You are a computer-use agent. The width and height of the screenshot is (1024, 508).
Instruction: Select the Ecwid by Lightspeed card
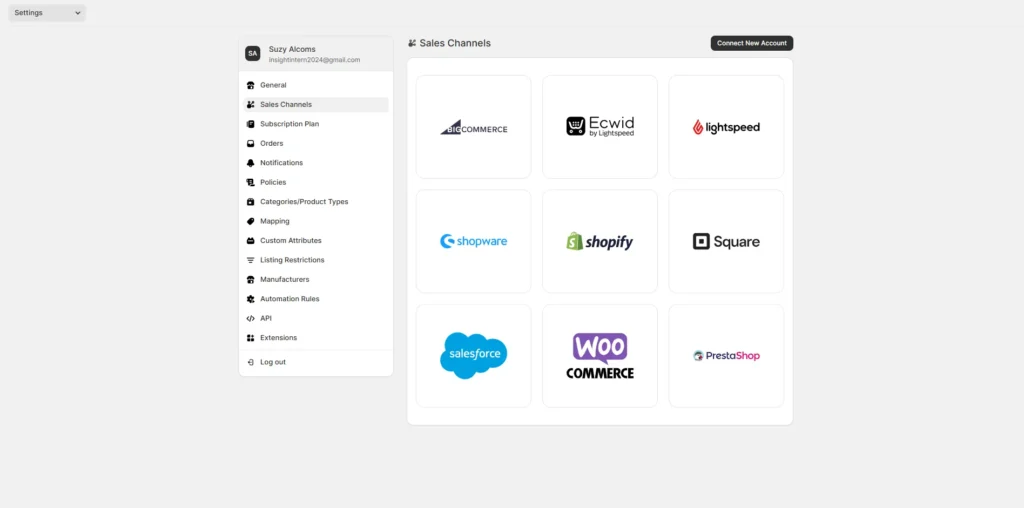point(600,127)
